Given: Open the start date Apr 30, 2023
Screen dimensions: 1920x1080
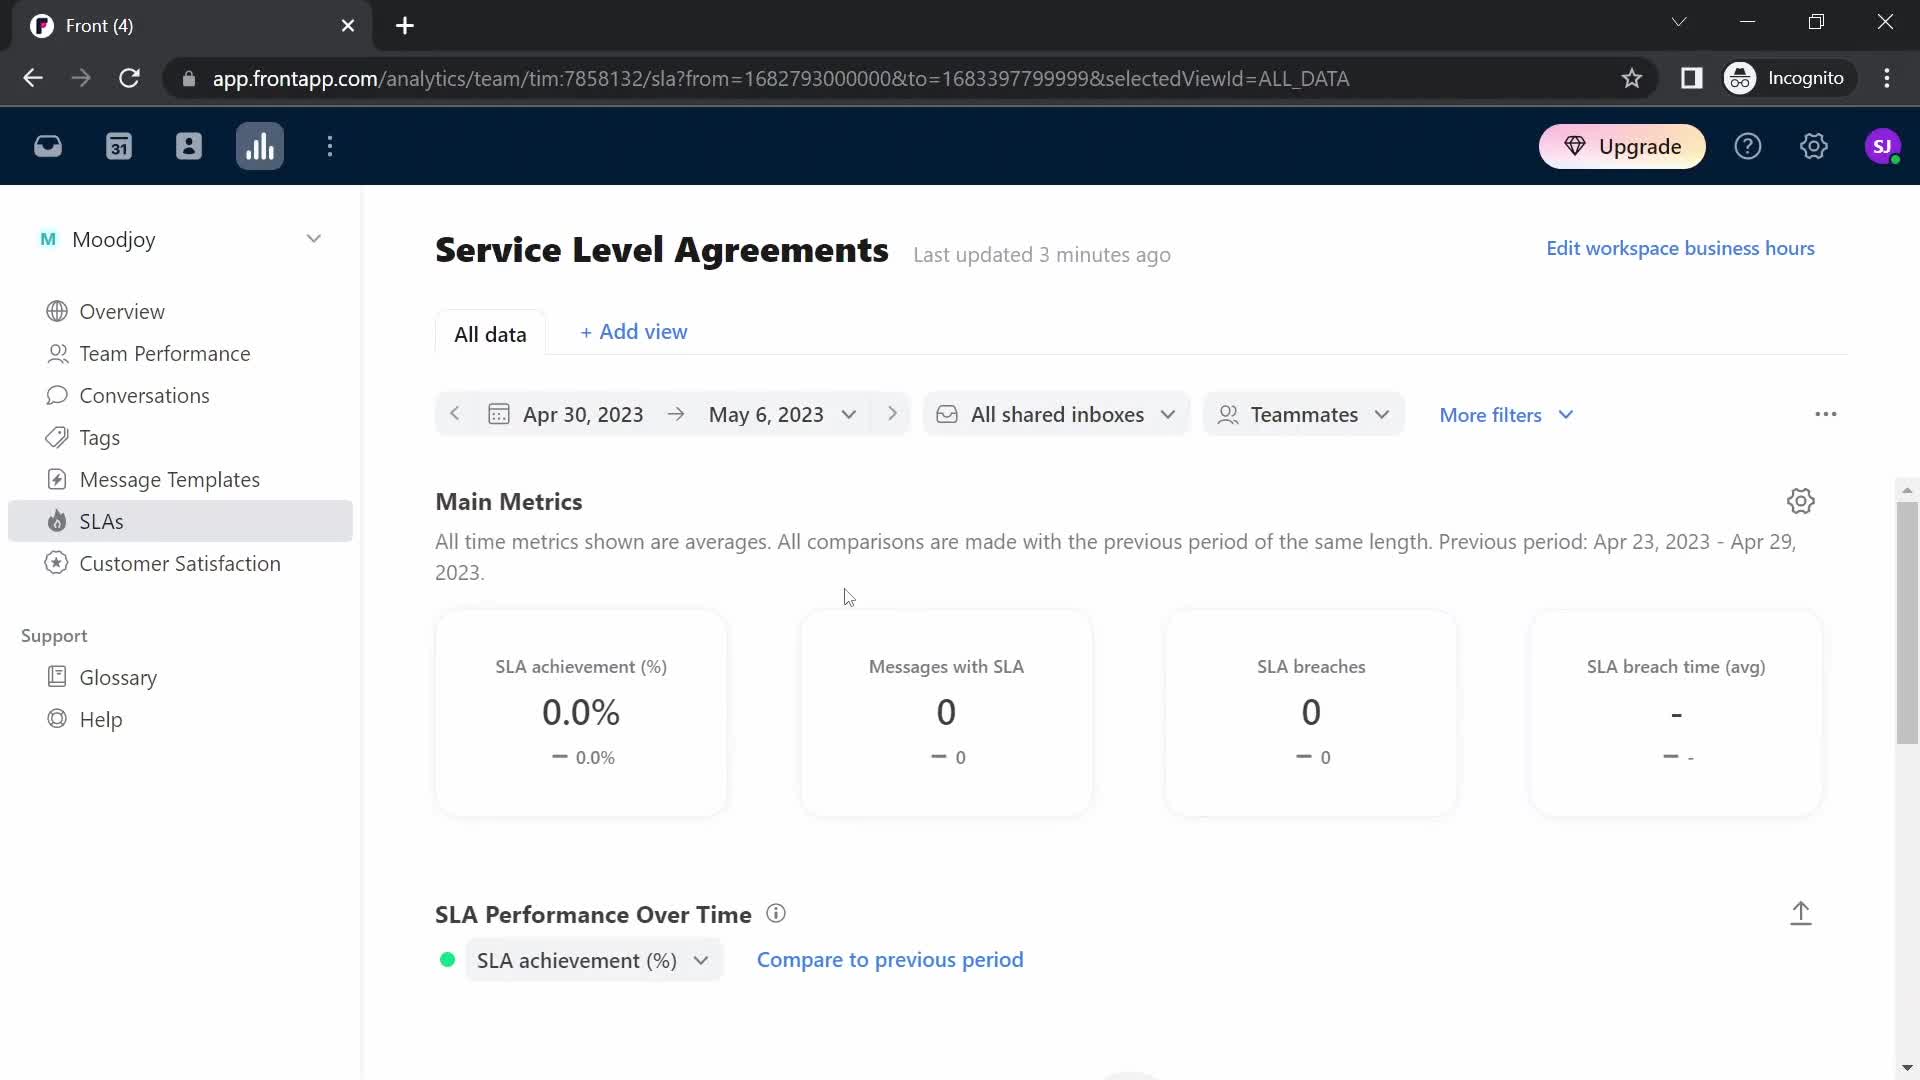Looking at the screenshot, I should point(583,415).
